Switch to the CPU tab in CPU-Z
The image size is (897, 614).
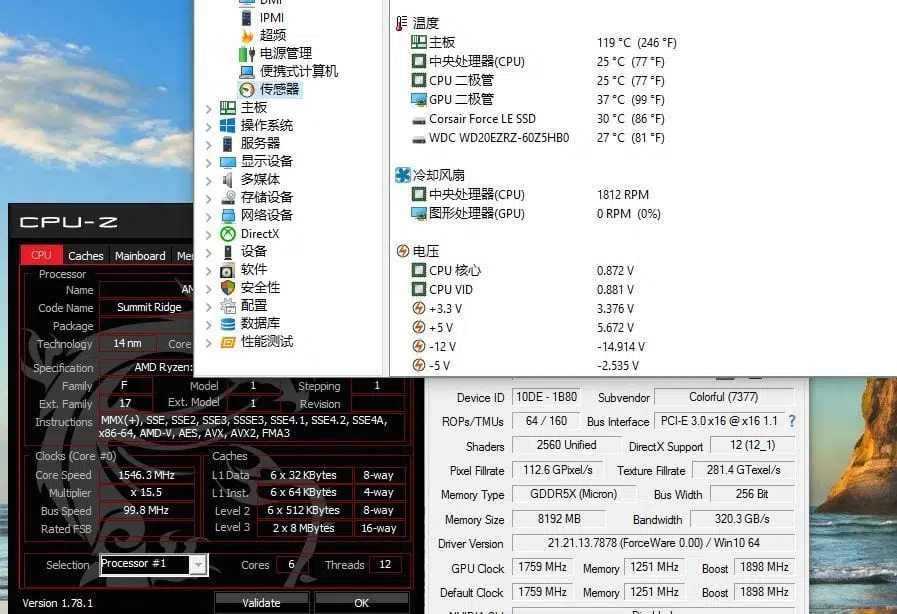pos(41,255)
